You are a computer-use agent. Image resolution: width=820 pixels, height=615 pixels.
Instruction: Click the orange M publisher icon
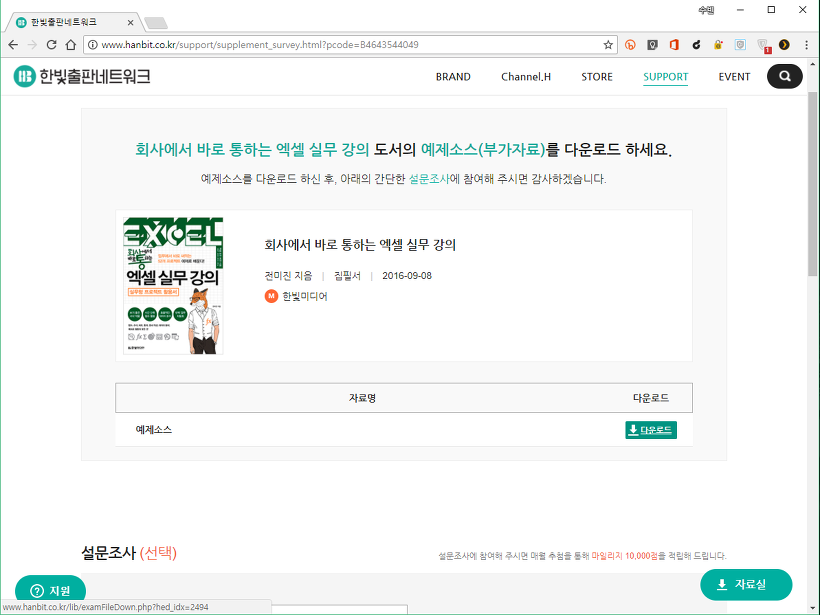click(x=271, y=296)
